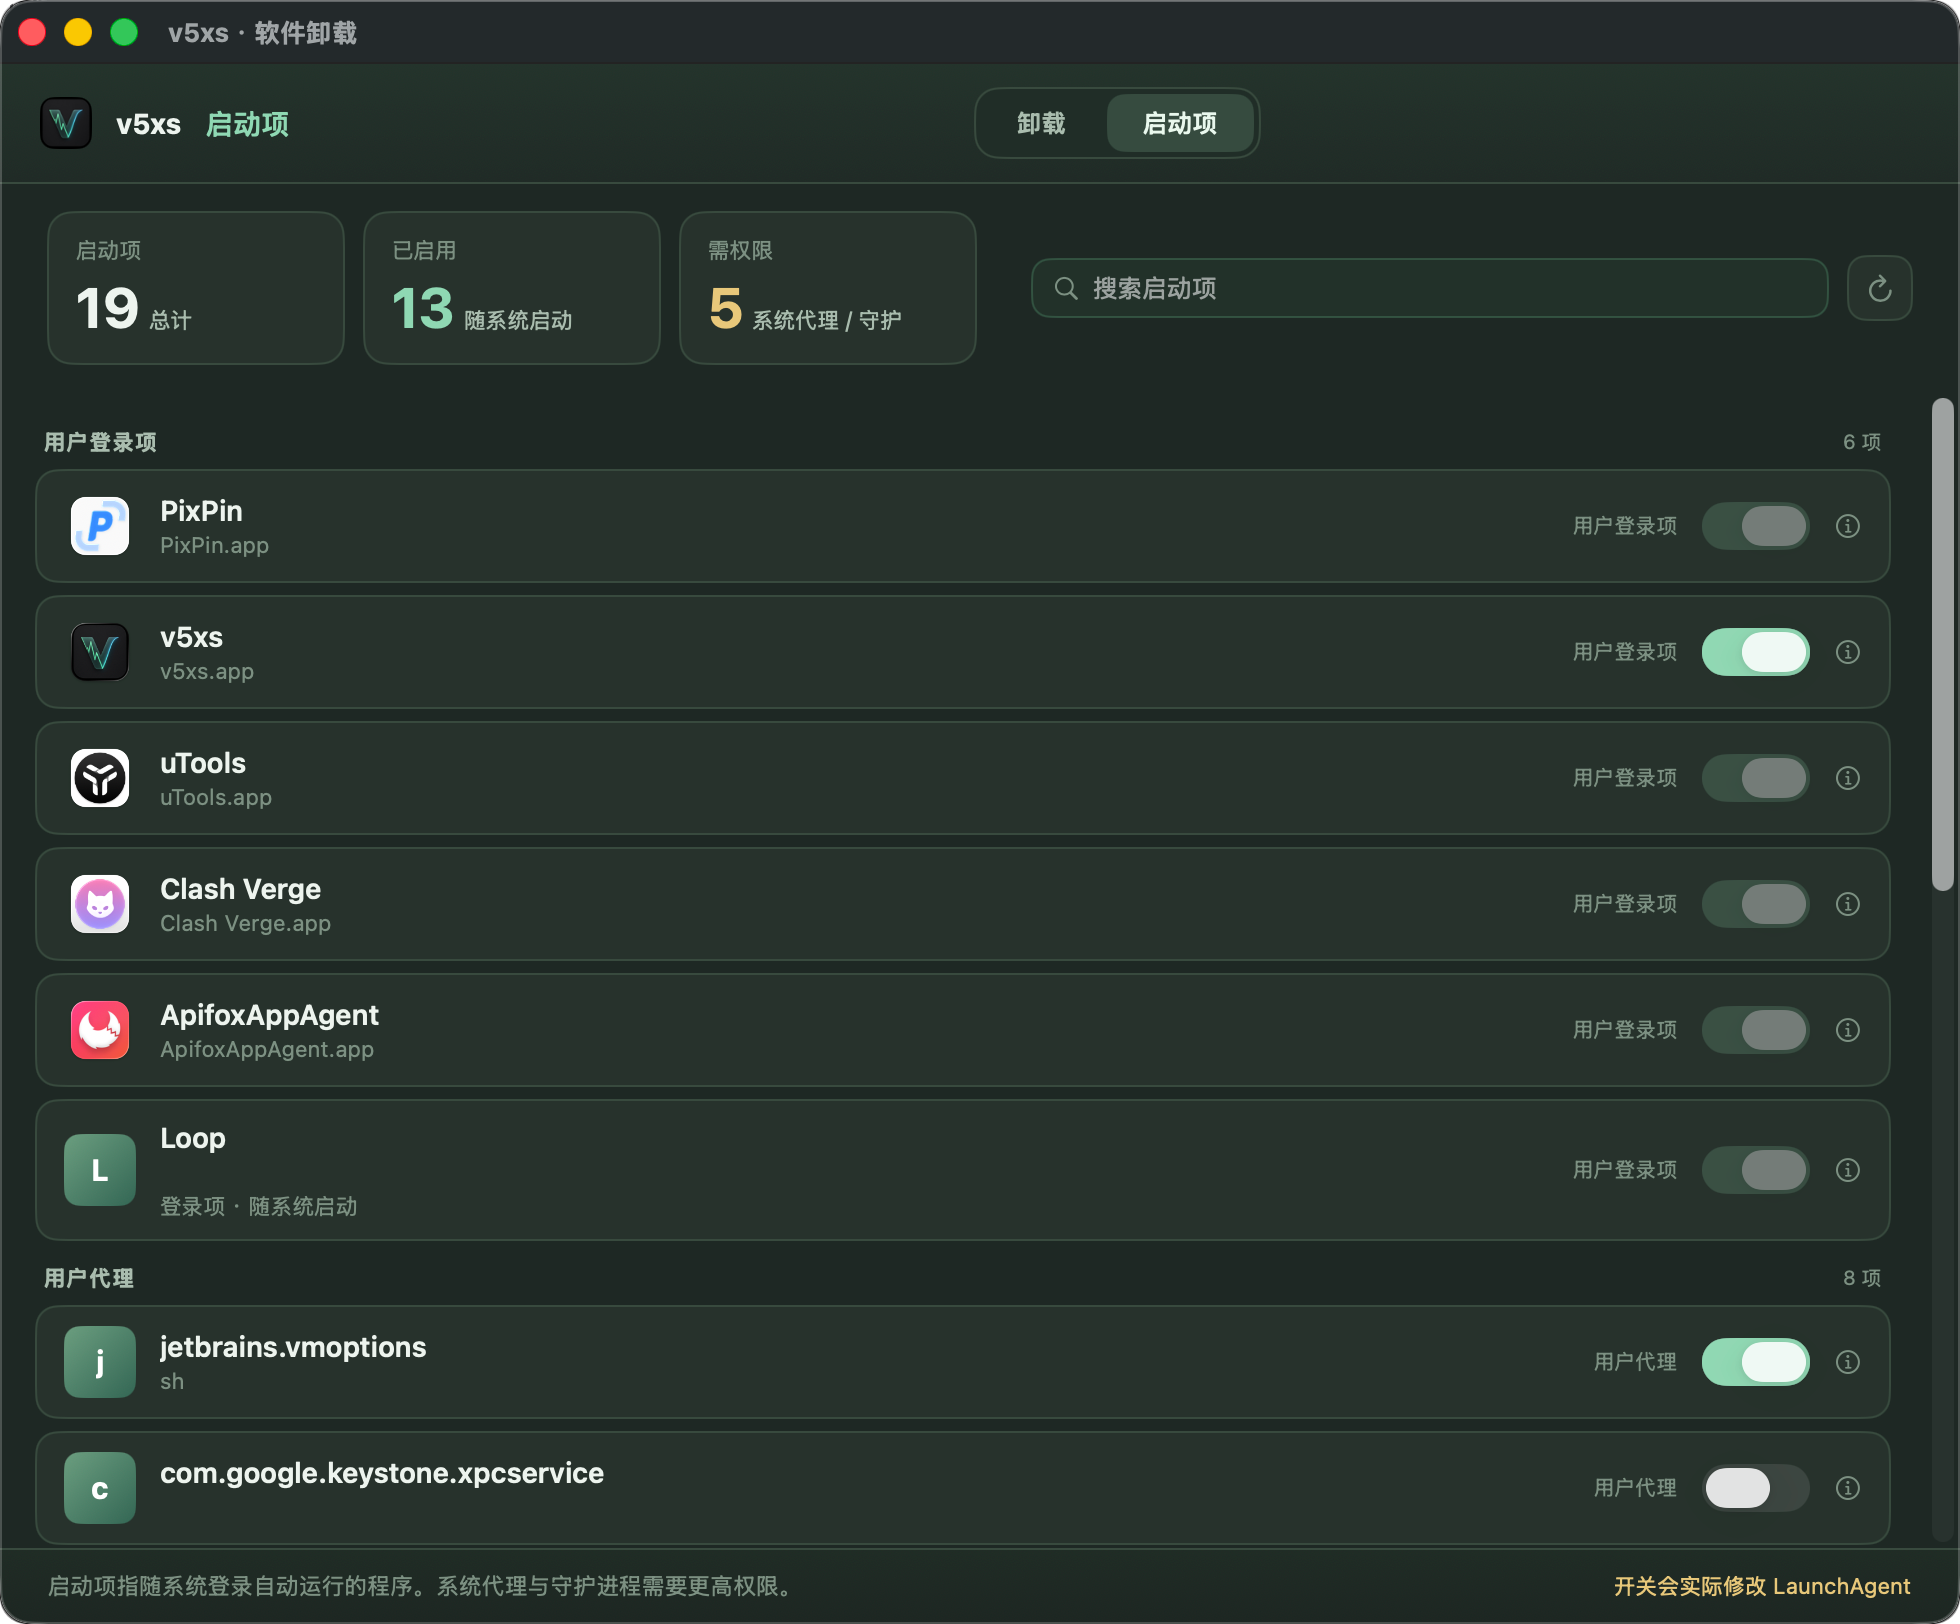Open info for com.google.keystone.xpcservice

click(1847, 1488)
